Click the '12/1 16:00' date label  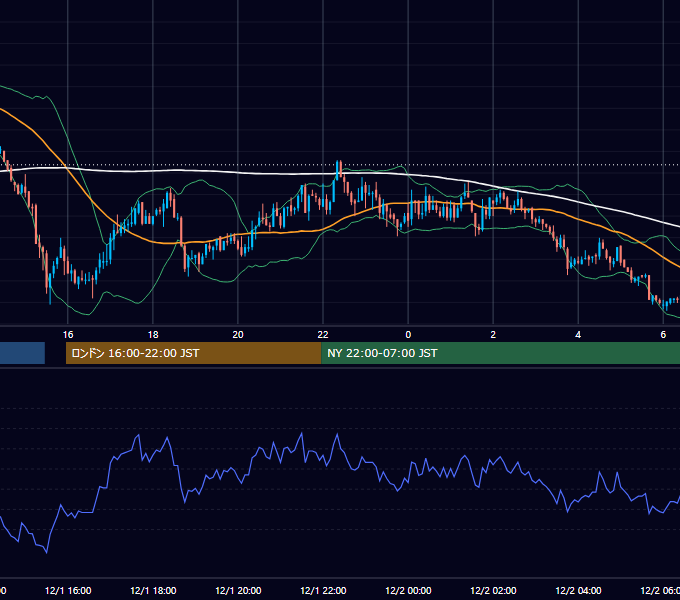coord(68,591)
